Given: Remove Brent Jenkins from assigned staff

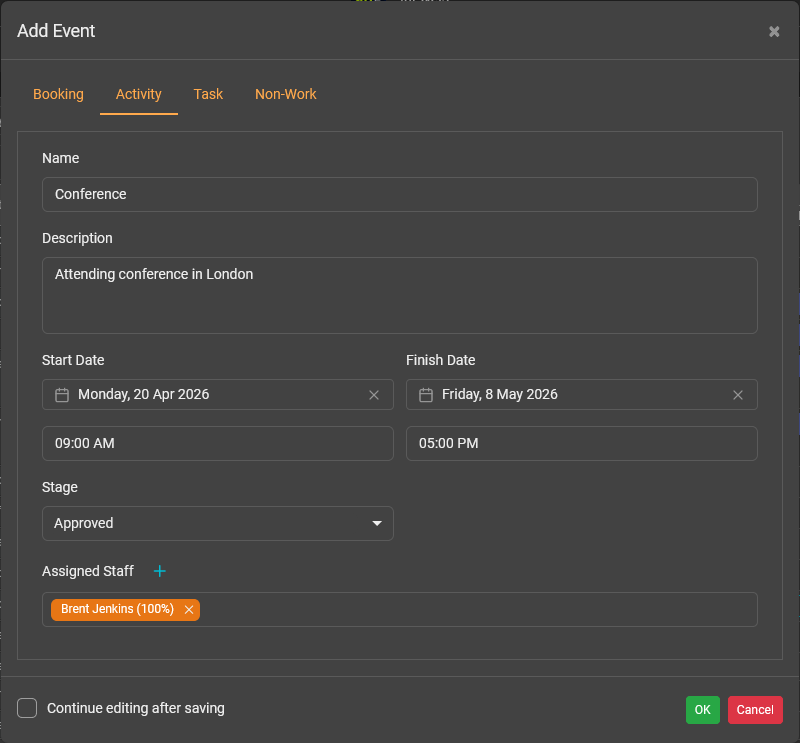Looking at the screenshot, I should [189, 610].
